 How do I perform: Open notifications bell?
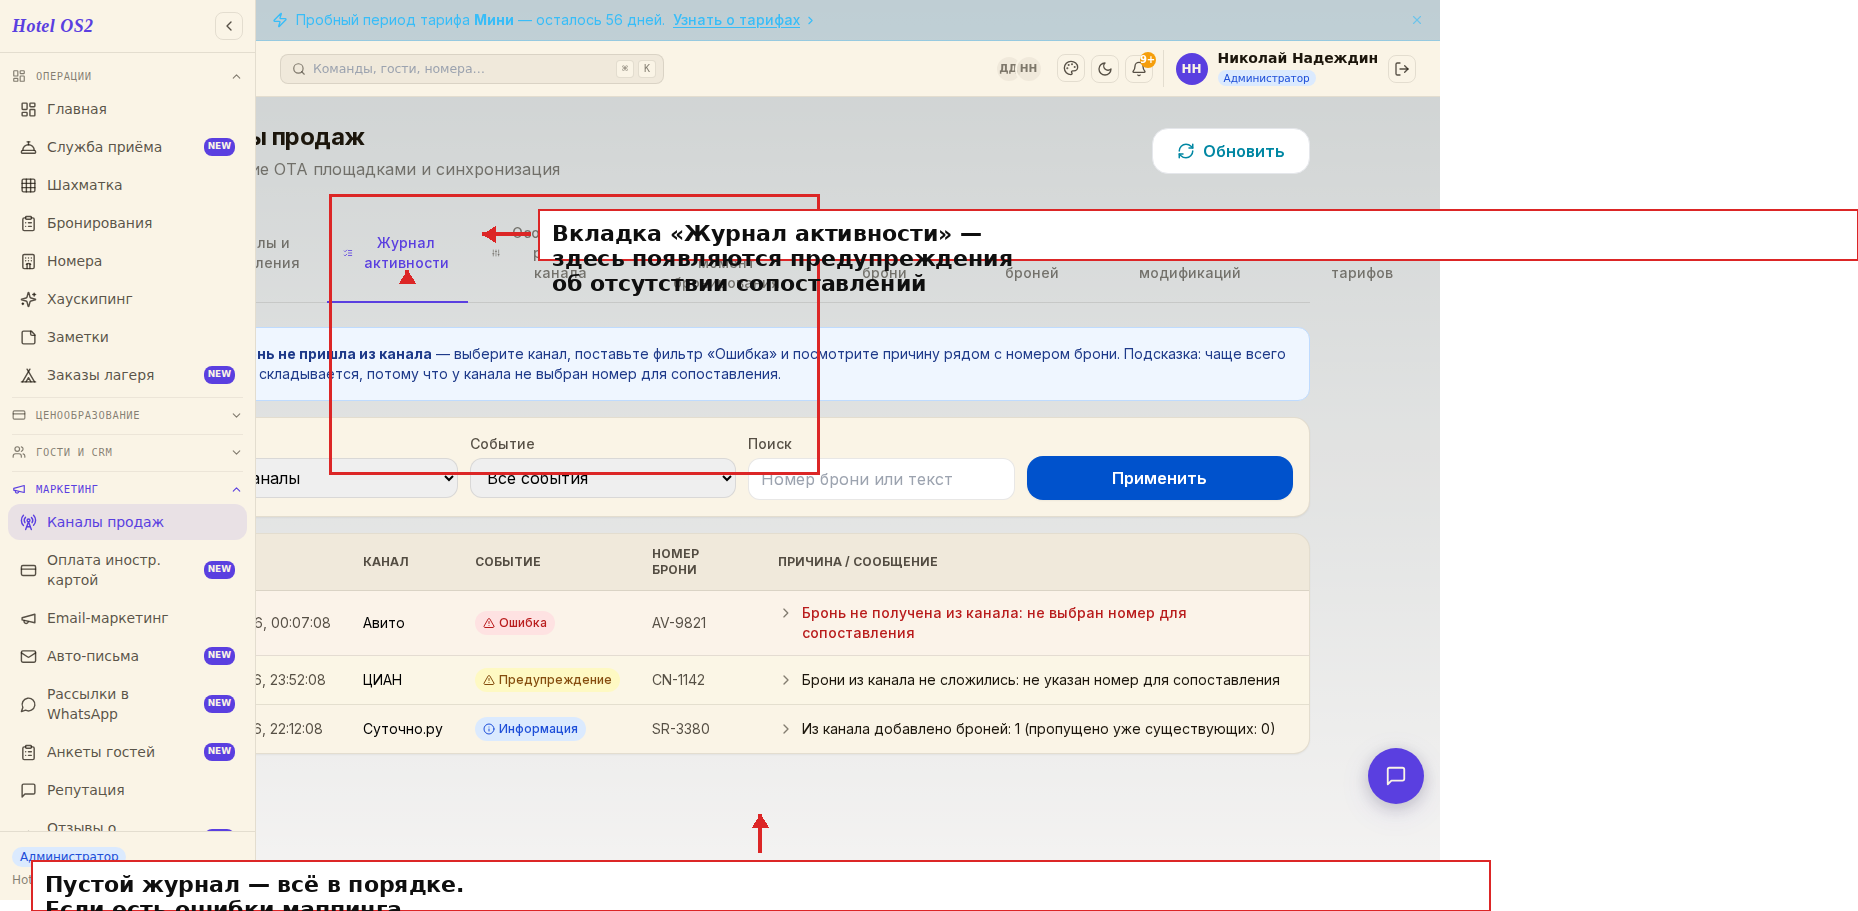(x=1139, y=69)
